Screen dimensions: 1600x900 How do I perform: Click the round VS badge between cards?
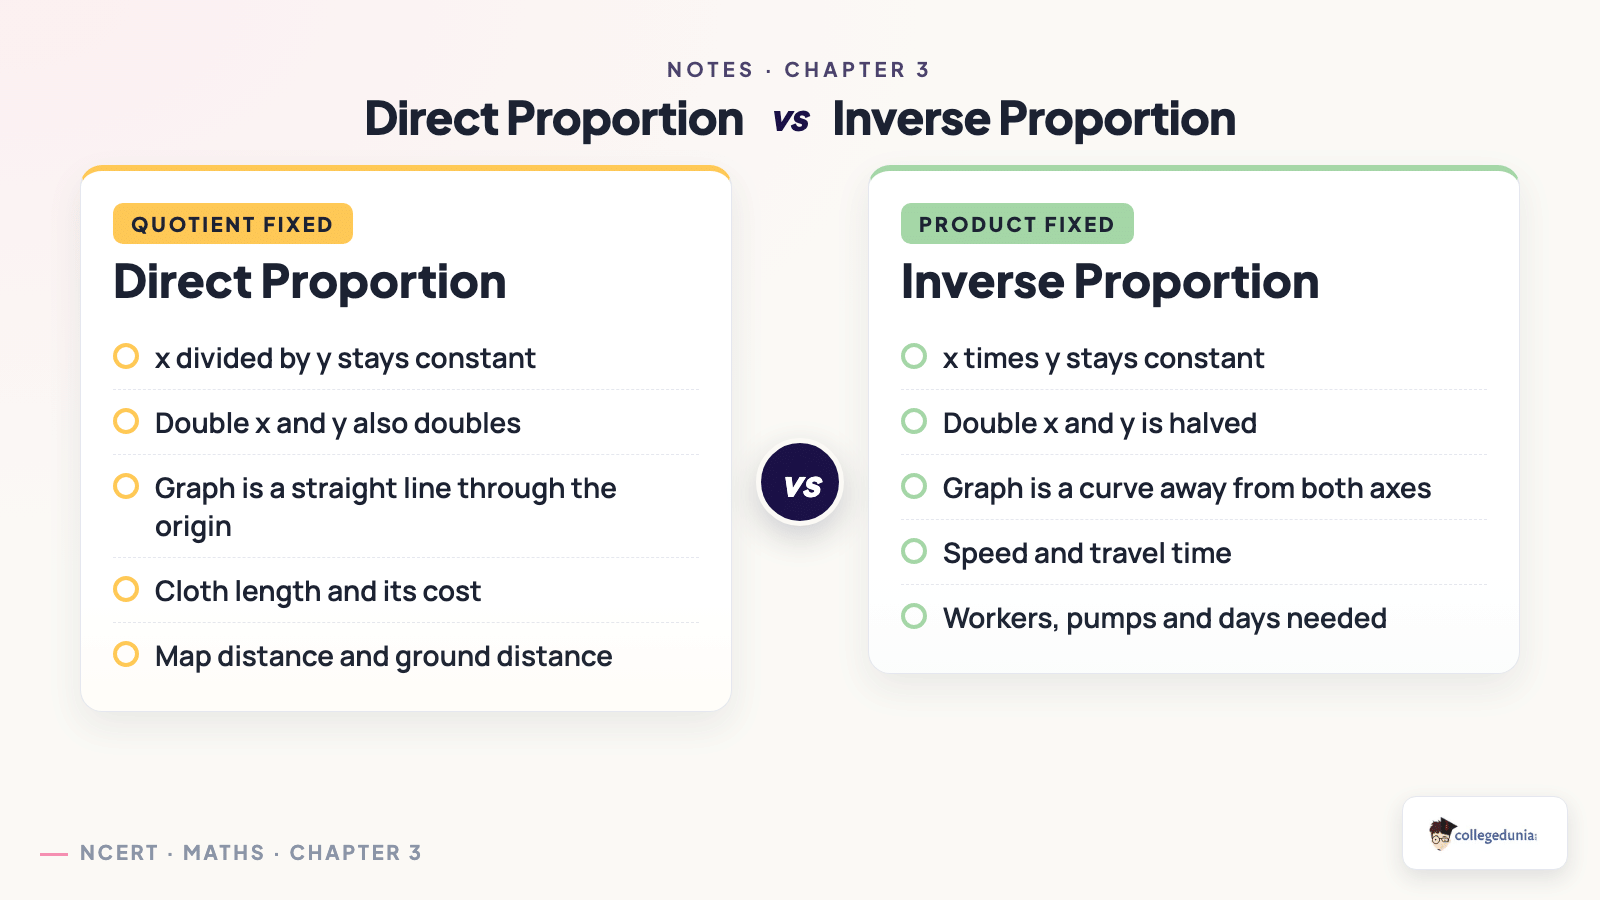(800, 483)
